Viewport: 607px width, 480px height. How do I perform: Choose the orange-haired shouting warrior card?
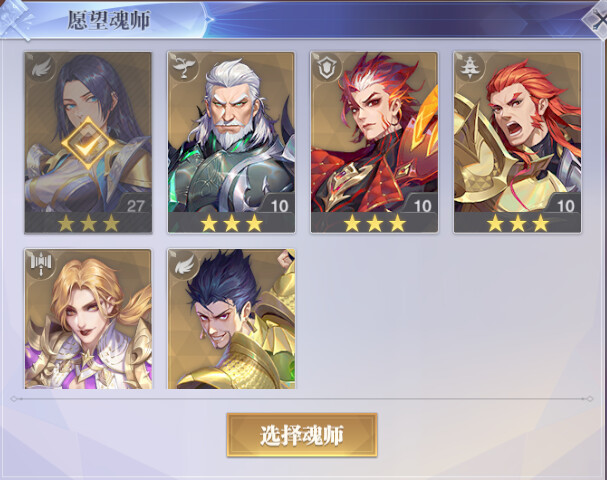click(518, 142)
